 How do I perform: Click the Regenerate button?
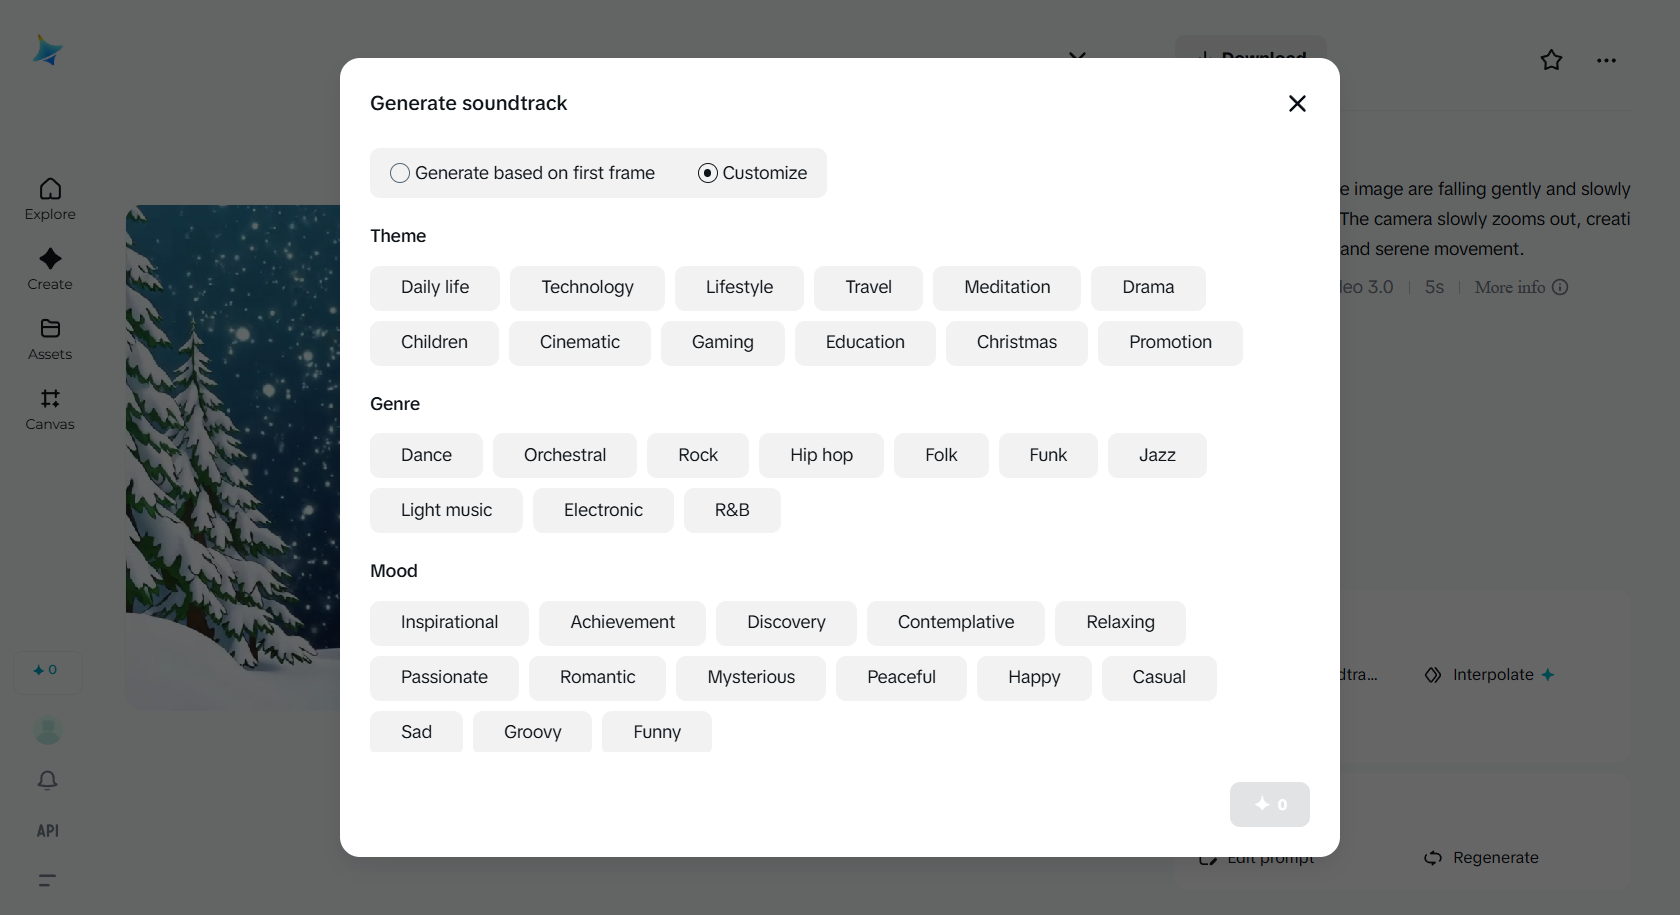click(x=1482, y=858)
